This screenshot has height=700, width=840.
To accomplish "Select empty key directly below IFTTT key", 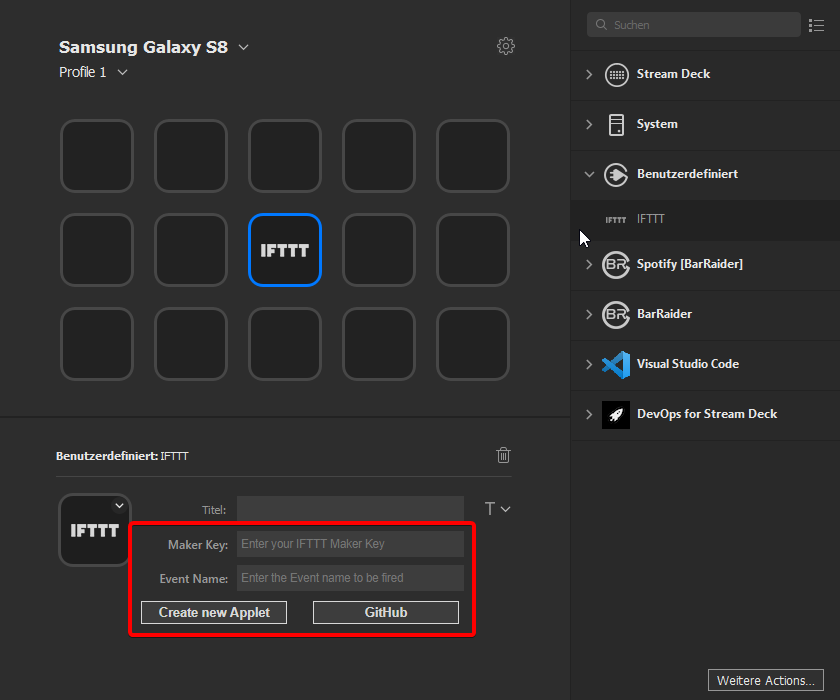I will point(285,344).
